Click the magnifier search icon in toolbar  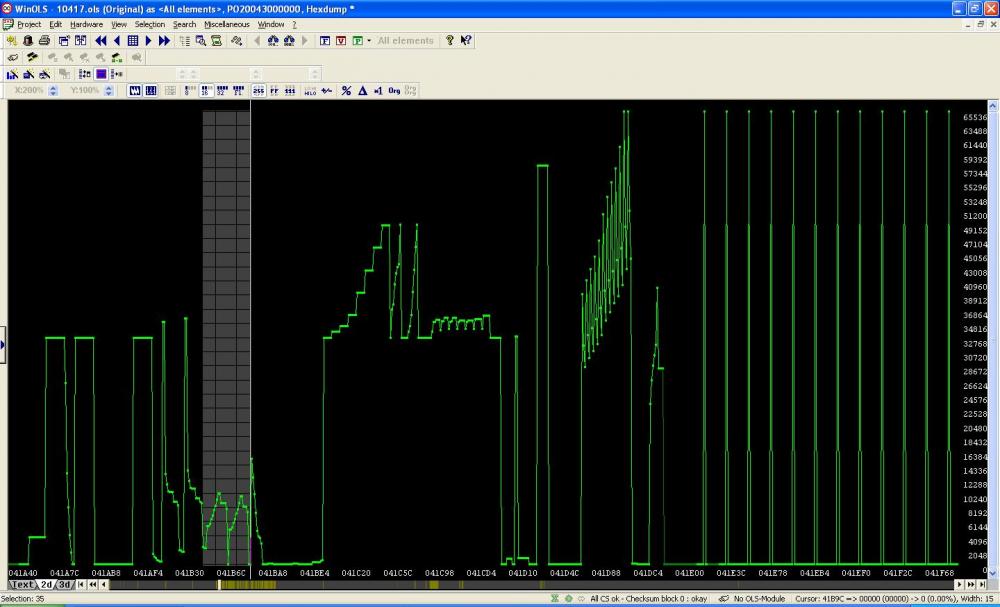pyautogui.click(x=200, y=41)
